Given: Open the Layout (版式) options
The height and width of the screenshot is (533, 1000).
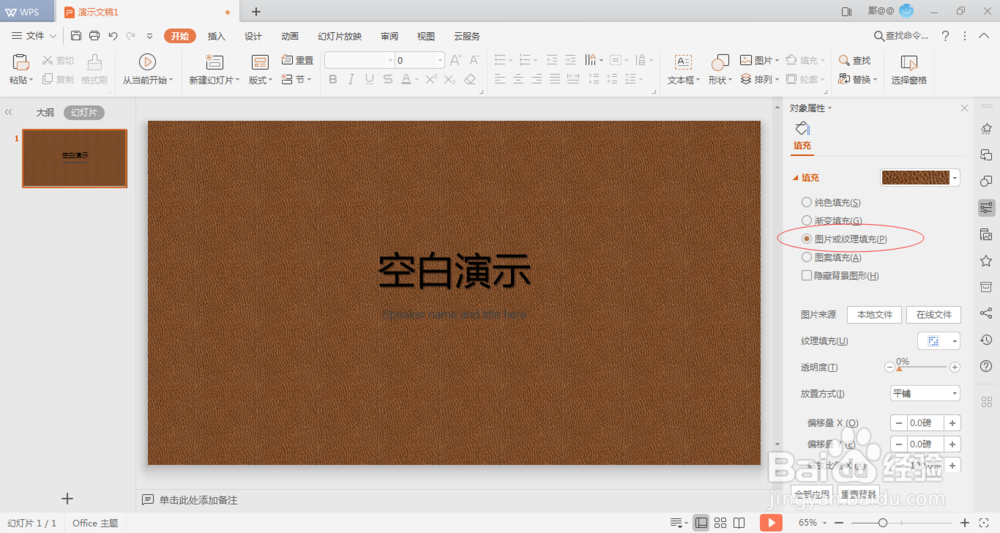Looking at the screenshot, I should [x=260, y=69].
